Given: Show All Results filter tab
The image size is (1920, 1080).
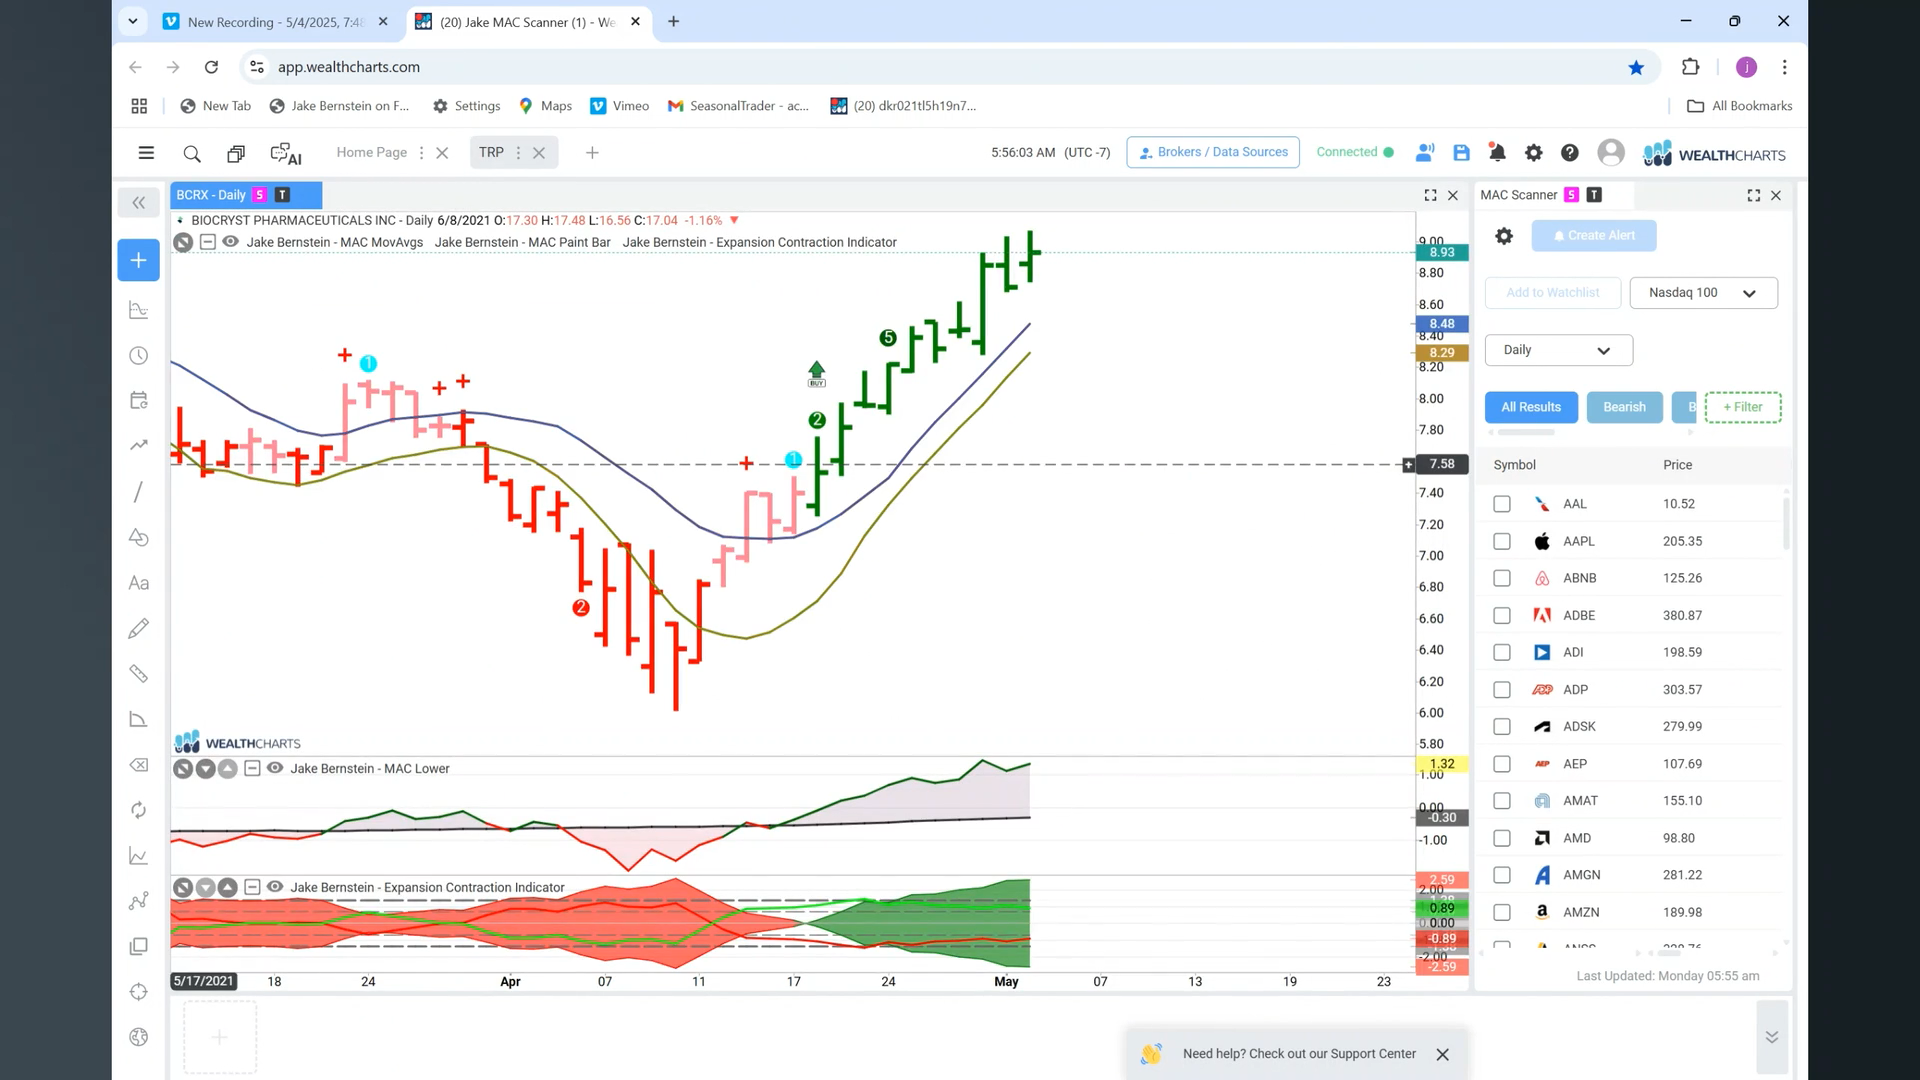Looking at the screenshot, I should [1531, 407].
